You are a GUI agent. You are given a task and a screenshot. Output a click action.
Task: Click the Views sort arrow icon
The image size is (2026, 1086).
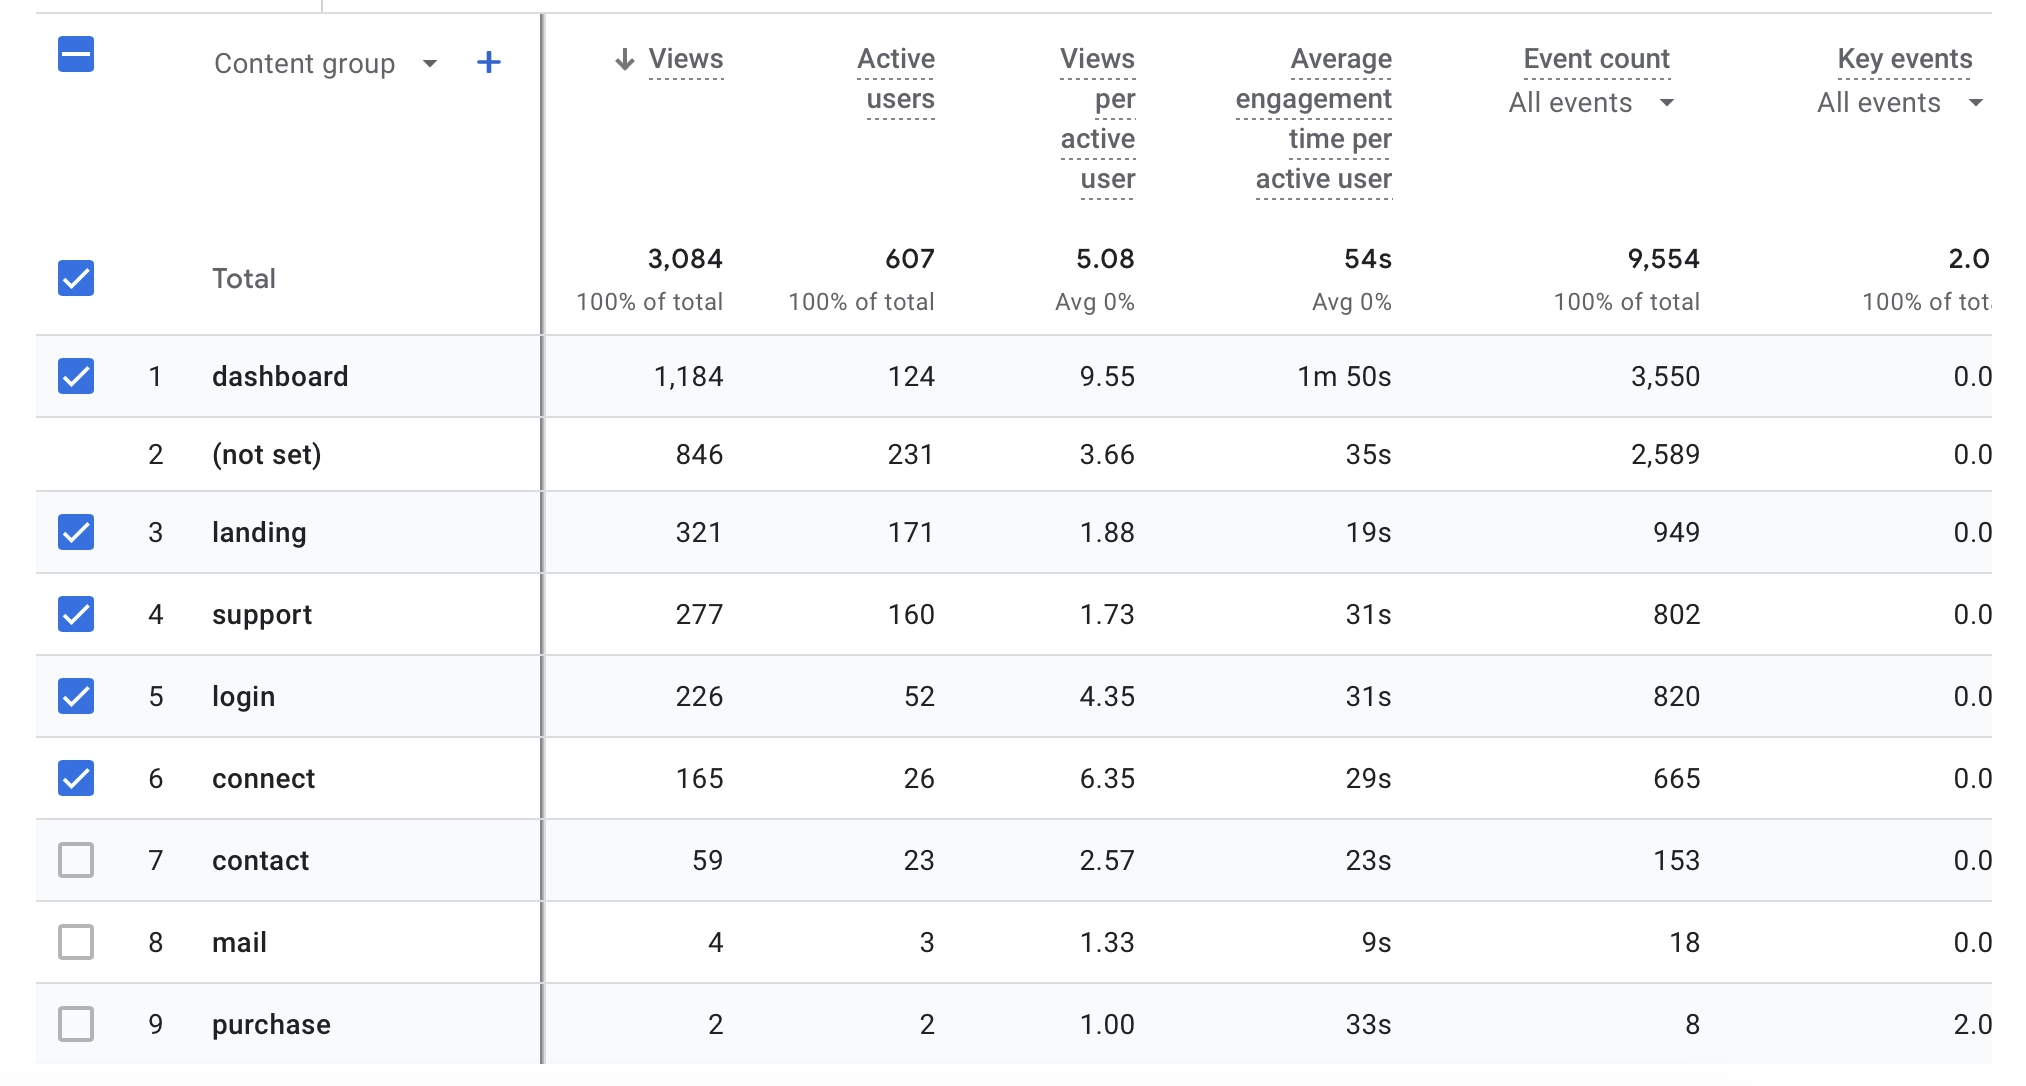click(x=624, y=60)
